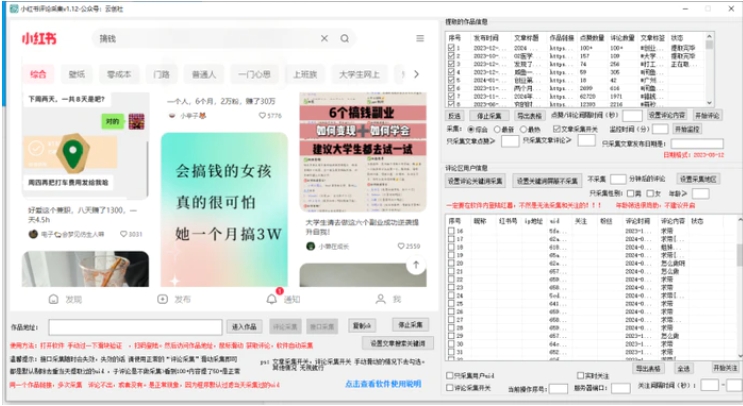
Task: Open 通知 notifications bell icon
Action: click(x=270, y=299)
